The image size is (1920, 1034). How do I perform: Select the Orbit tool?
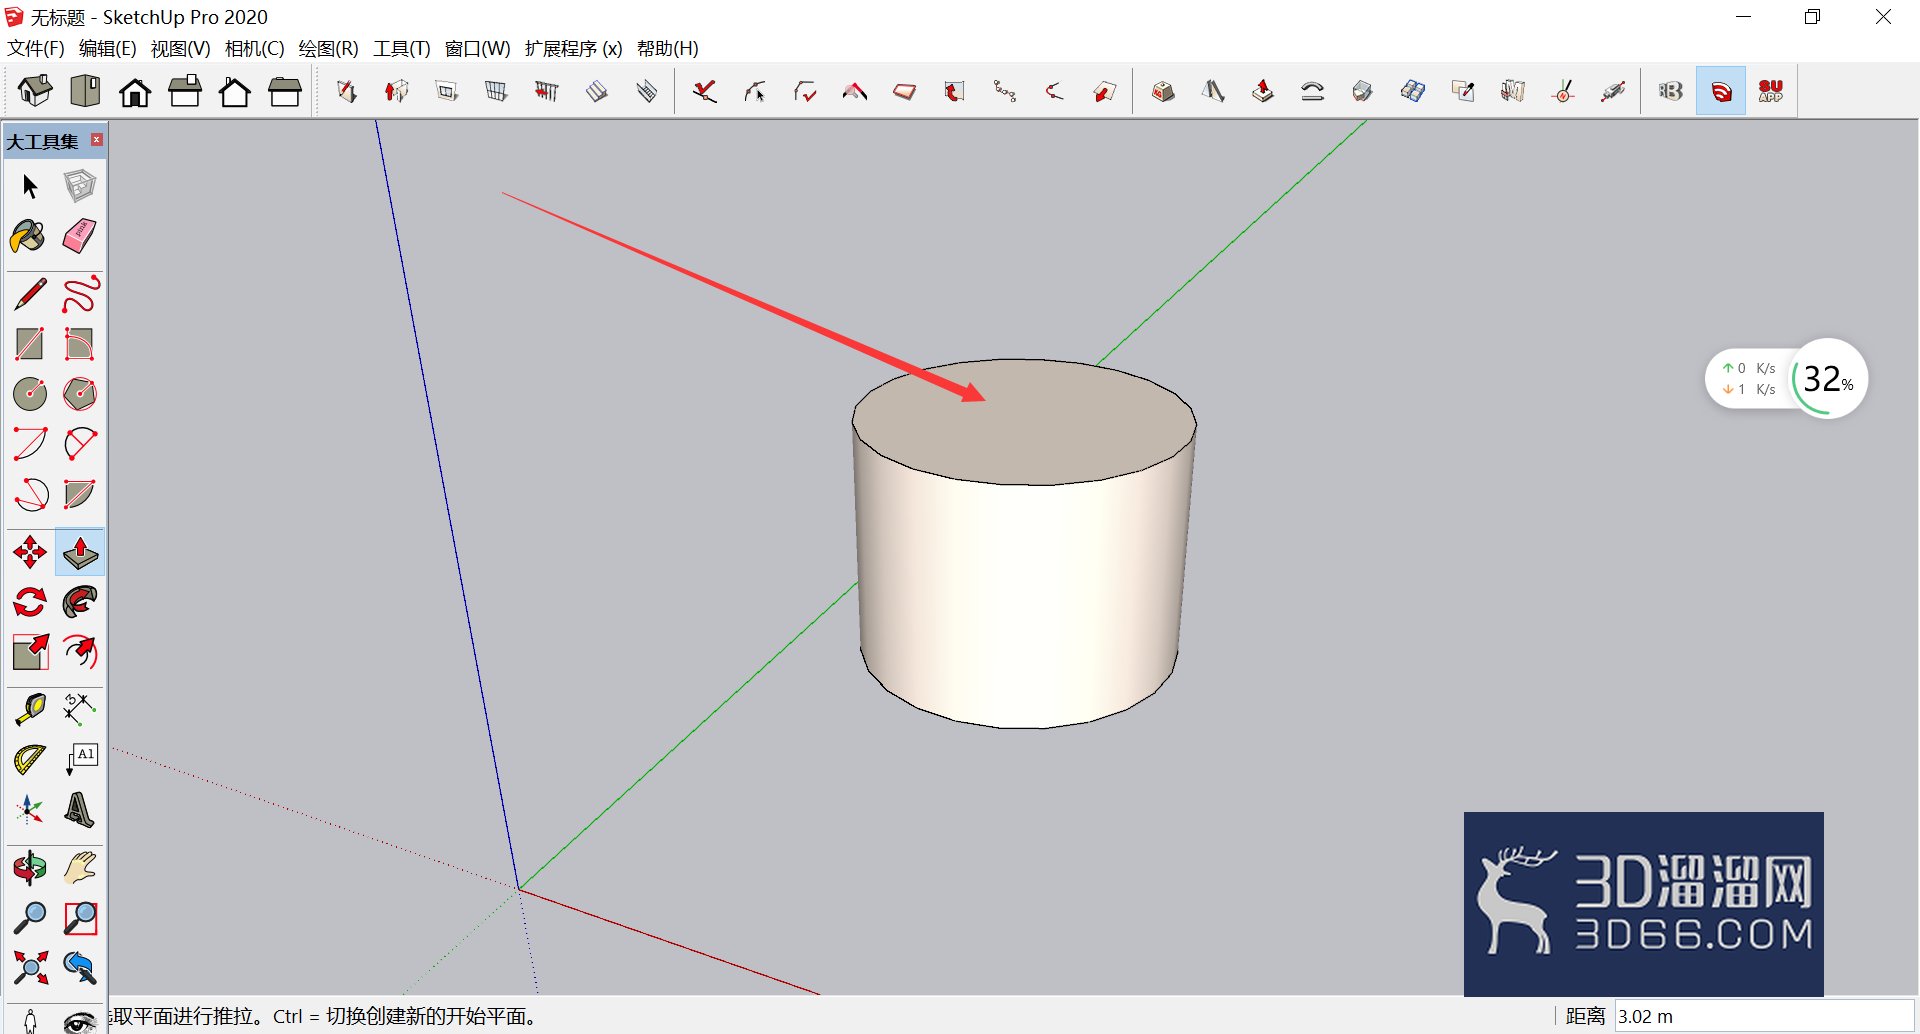pos(30,867)
